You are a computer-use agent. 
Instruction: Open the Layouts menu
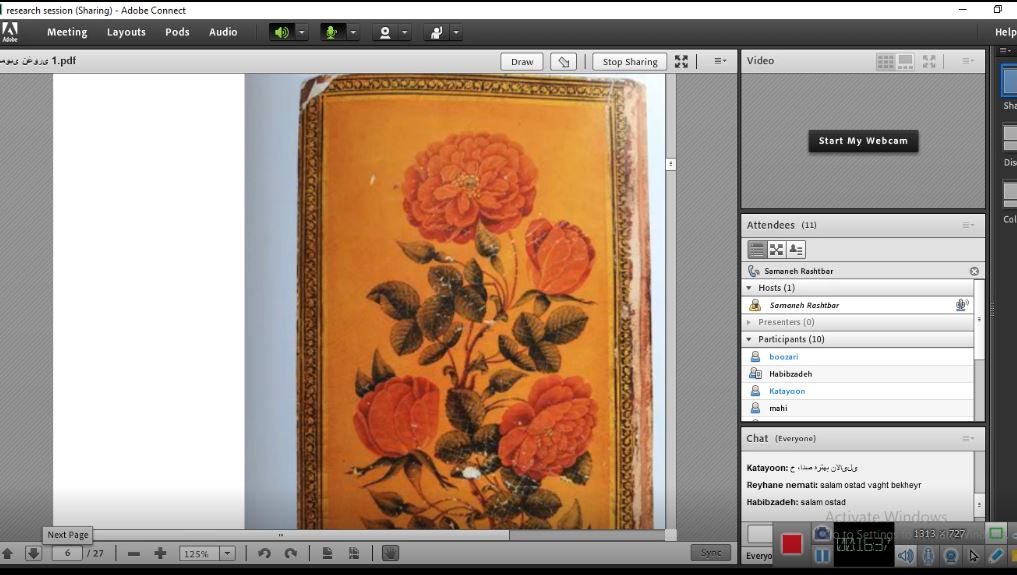tap(126, 32)
